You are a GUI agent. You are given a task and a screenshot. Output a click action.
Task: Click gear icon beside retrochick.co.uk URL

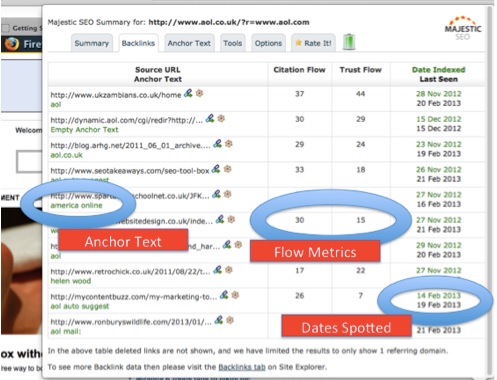click(x=228, y=270)
